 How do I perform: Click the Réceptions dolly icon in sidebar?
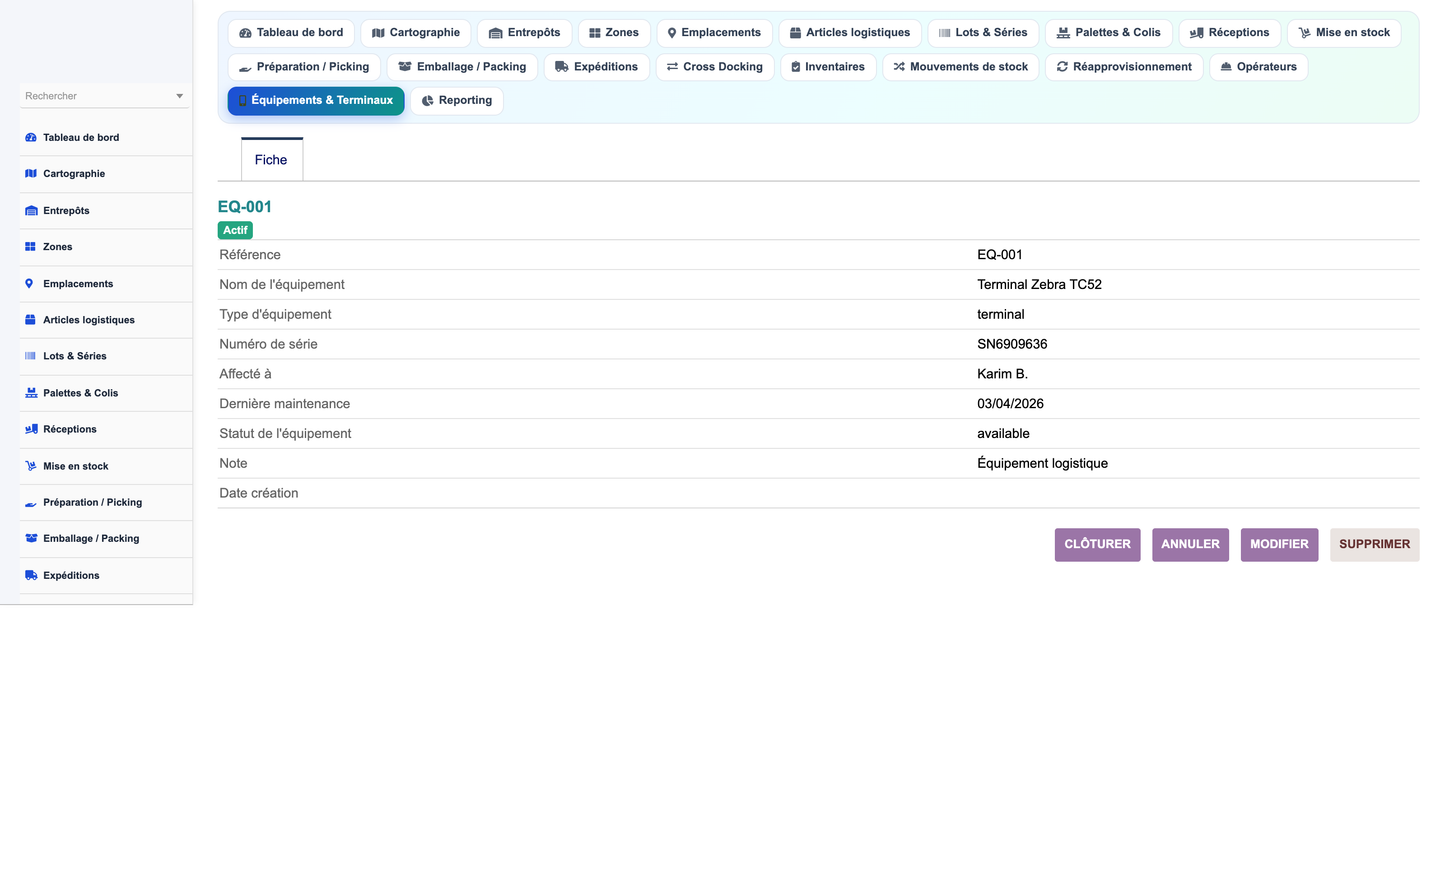click(31, 429)
